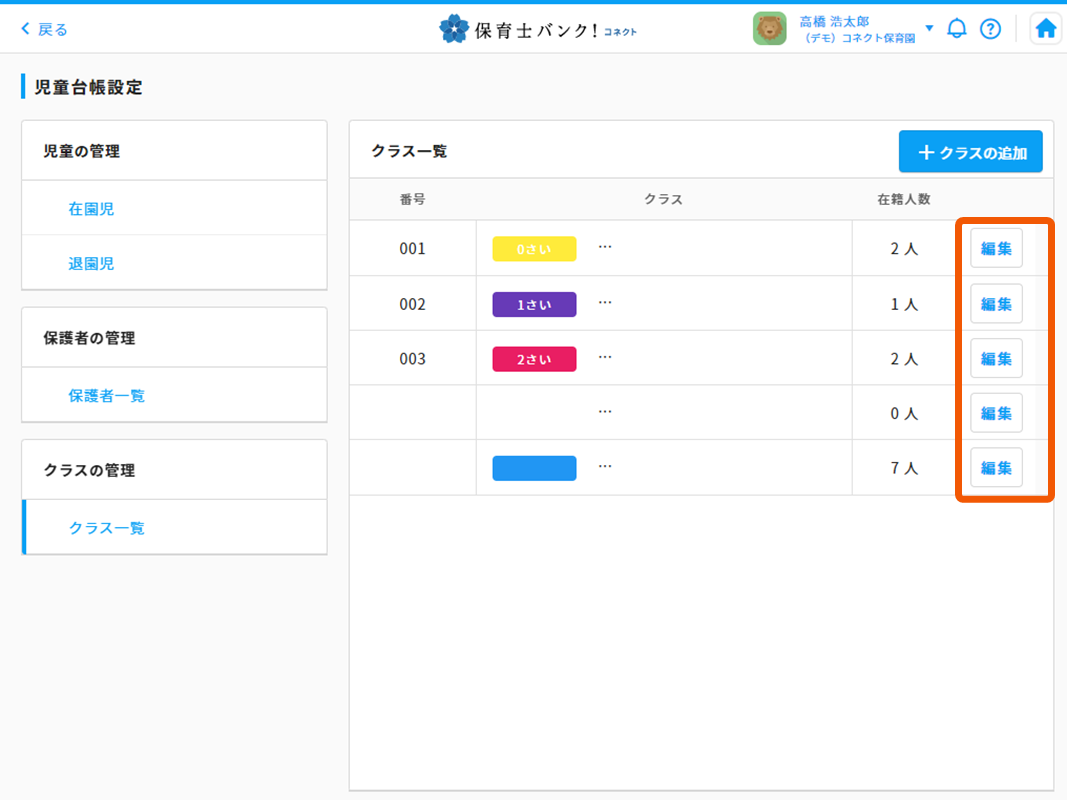Click 編集 for class 003
The width and height of the screenshot is (1067, 800).
(x=996, y=359)
